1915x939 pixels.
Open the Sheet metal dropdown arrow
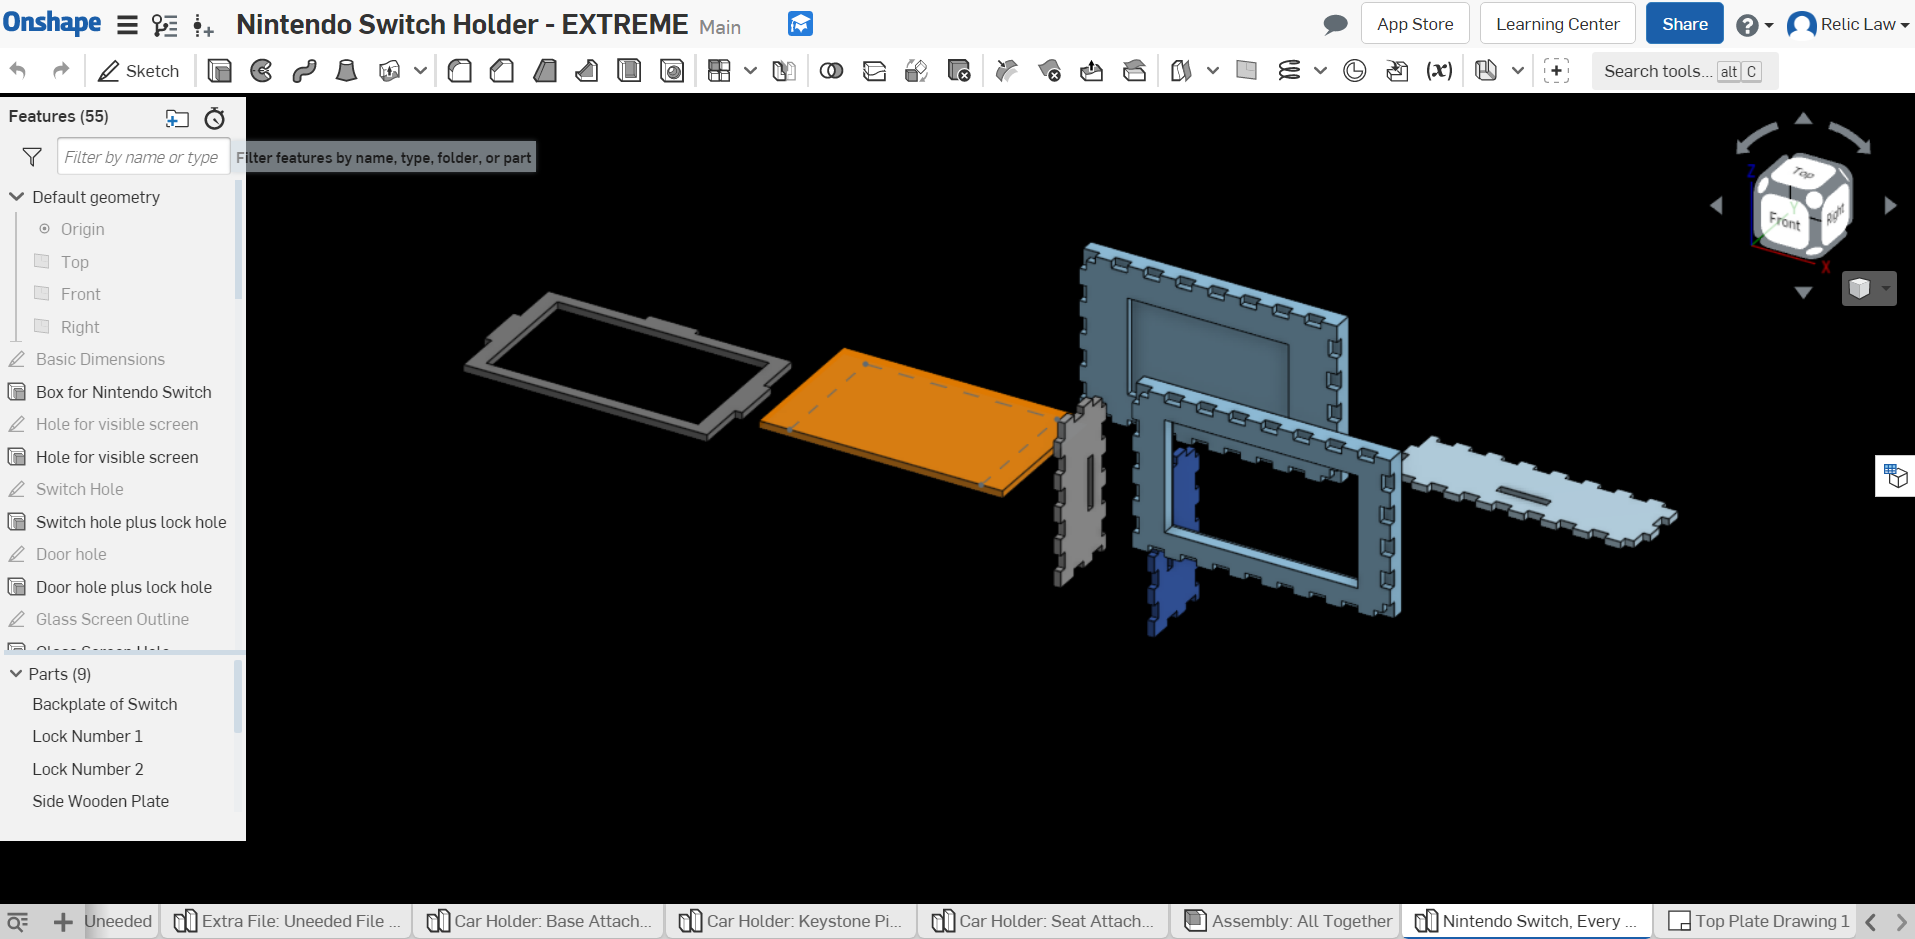[1517, 71]
